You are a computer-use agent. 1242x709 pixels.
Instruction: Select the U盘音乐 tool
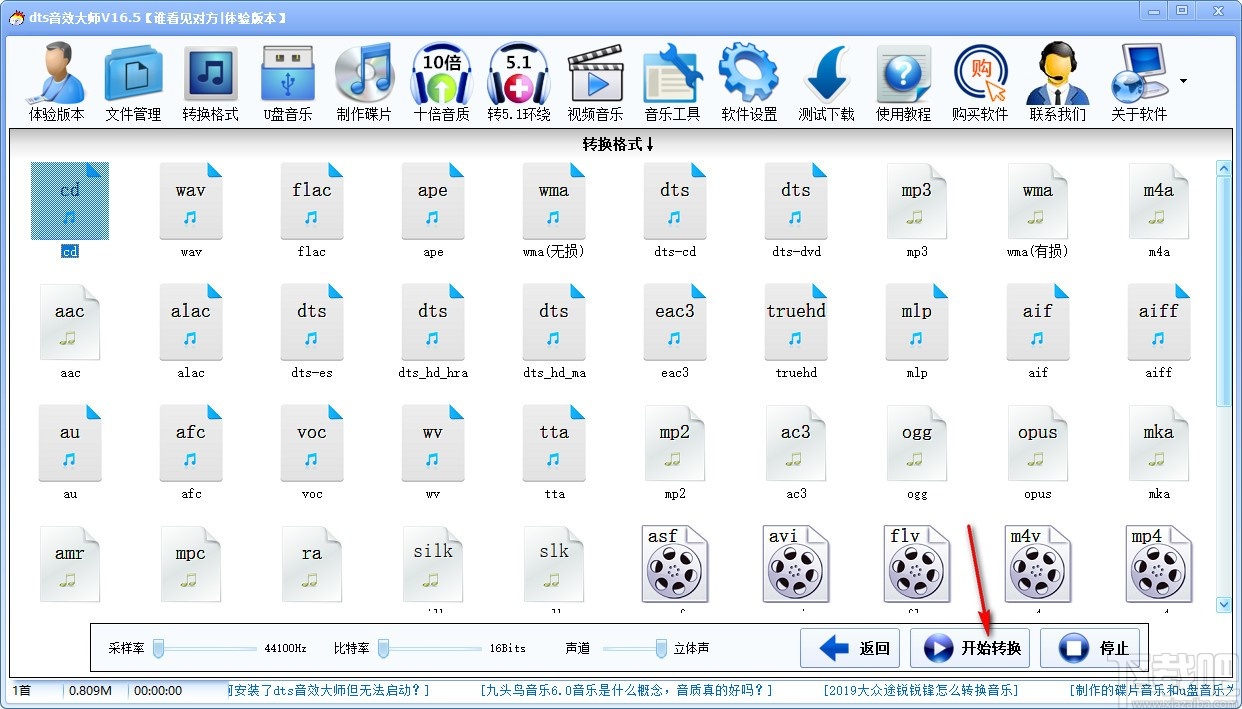pos(287,80)
